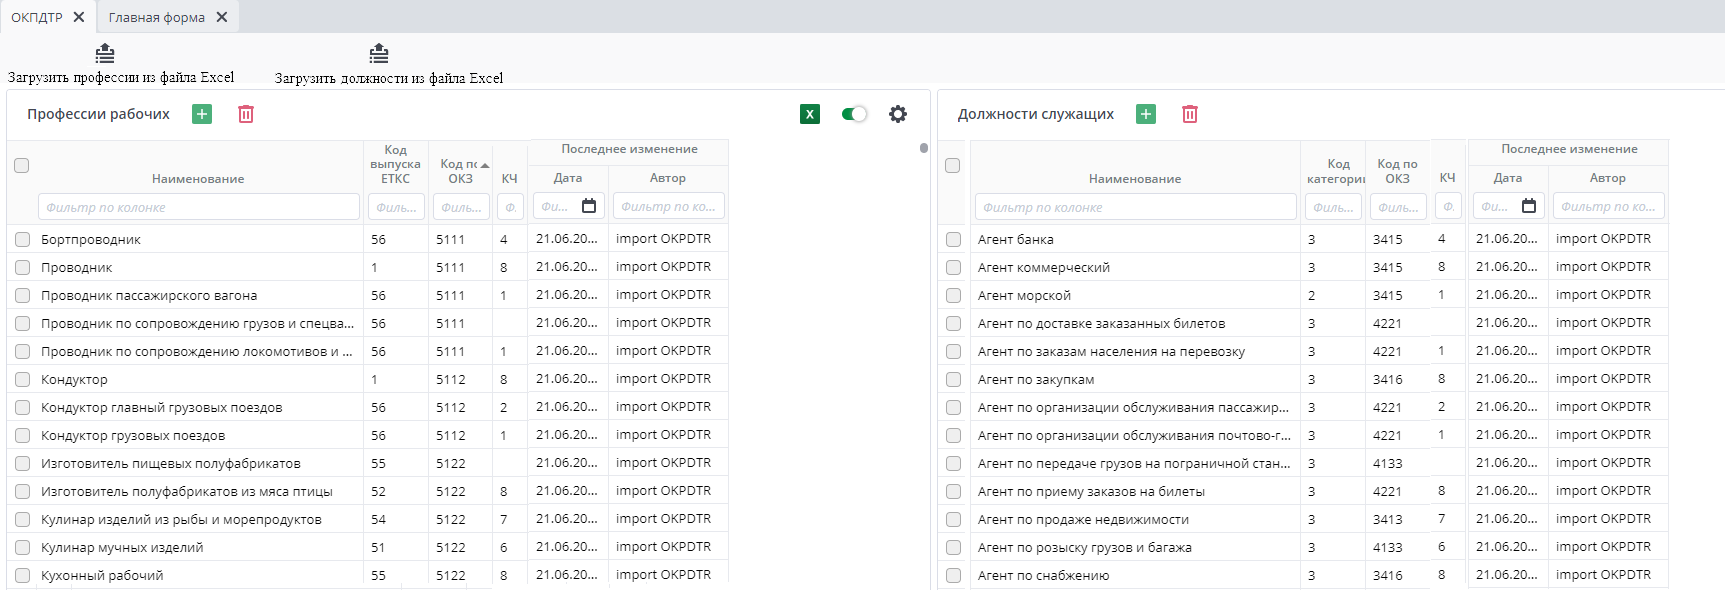Click the Наименование filter field in professions
Image resolution: width=1725 pixels, height=590 pixels.
199,207
